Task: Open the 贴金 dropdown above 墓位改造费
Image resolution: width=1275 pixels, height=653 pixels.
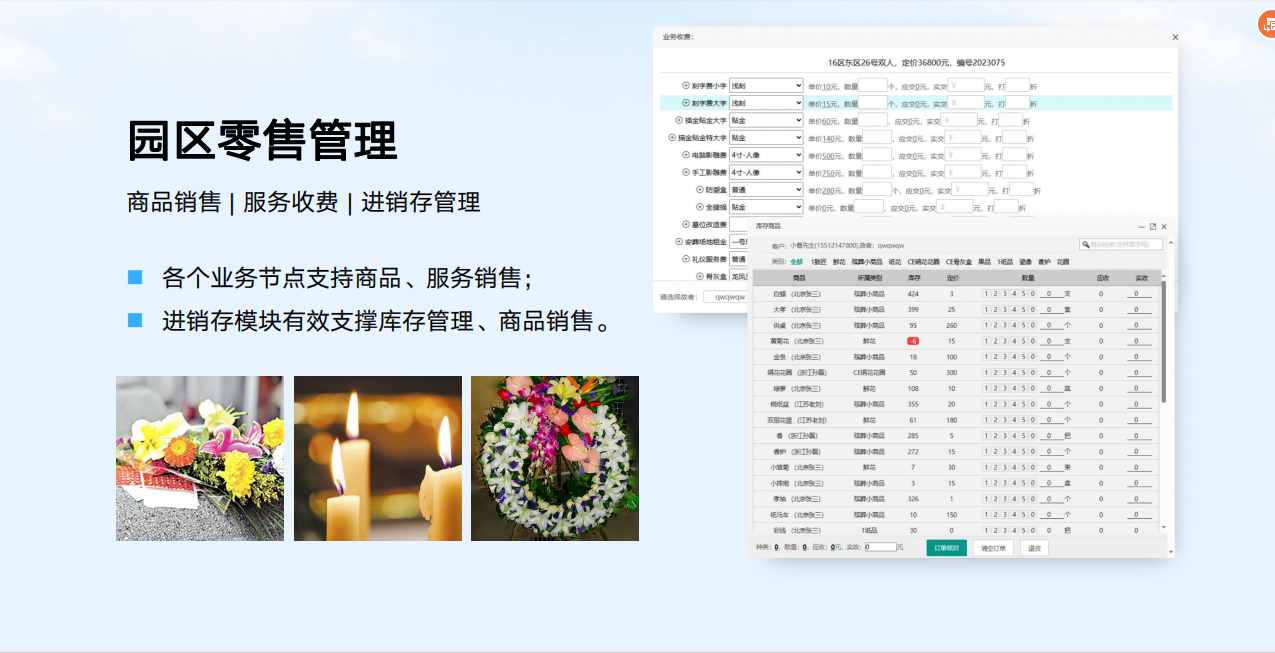Action: click(766, 207)
